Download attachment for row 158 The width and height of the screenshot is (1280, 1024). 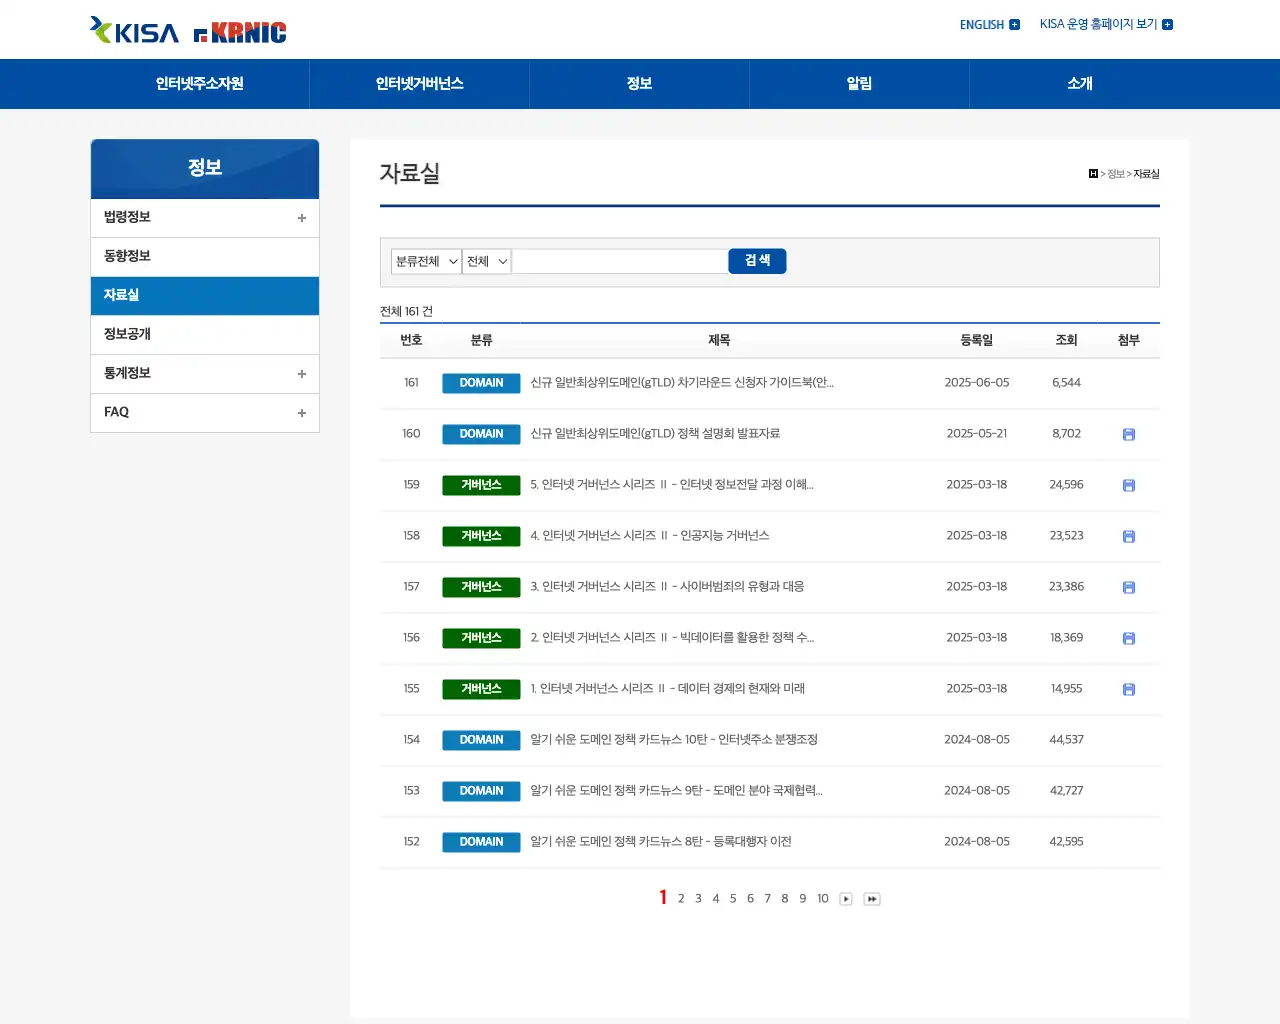[1129, 536]
